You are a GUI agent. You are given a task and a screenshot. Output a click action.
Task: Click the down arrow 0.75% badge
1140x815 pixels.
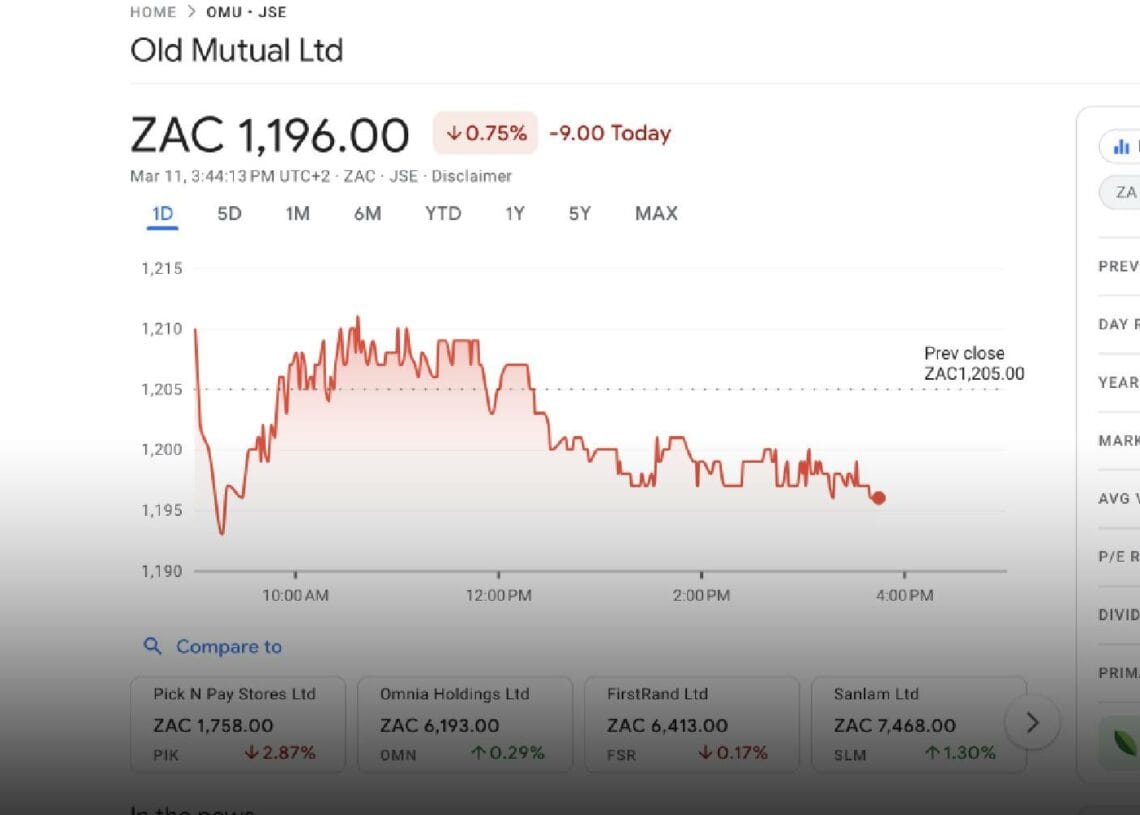tap(485, 133)
